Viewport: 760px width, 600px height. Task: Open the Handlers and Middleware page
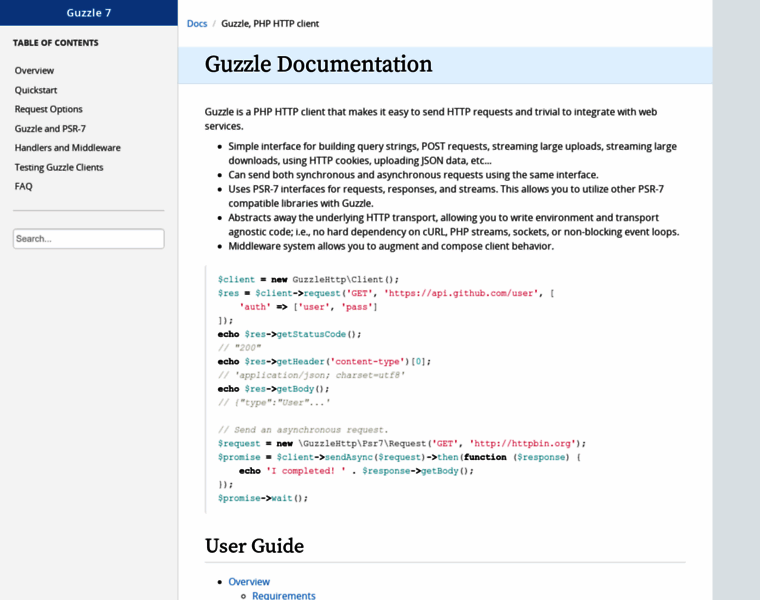click(67, 148)
